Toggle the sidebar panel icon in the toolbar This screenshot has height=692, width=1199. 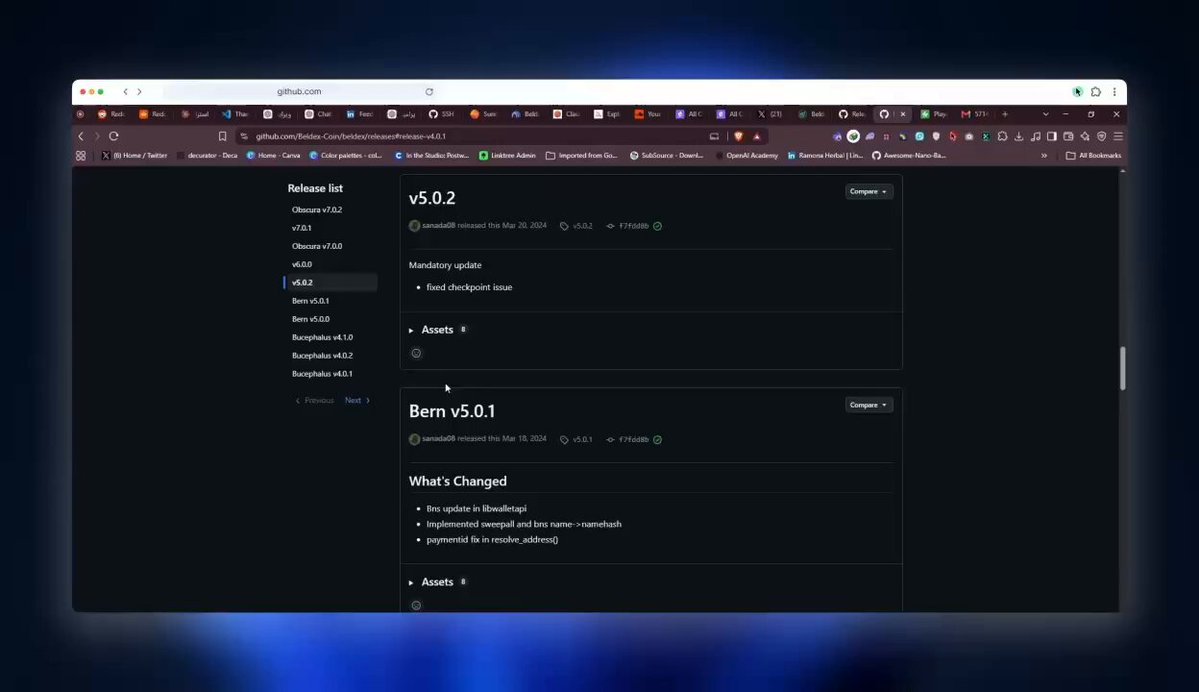(x=1052, y=136)
